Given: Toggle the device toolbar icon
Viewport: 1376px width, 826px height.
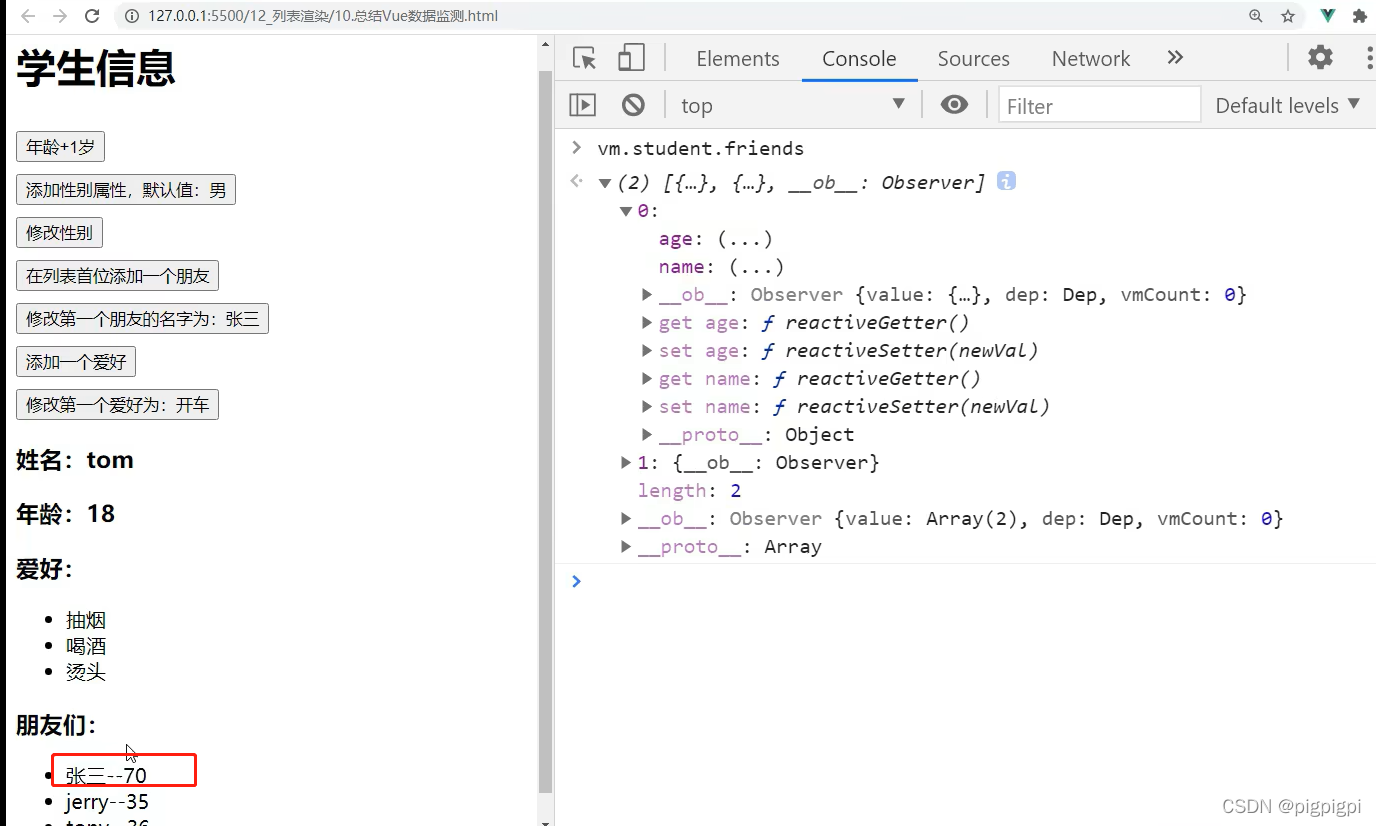Looking at the screenshot, I should tap(631, 58).
